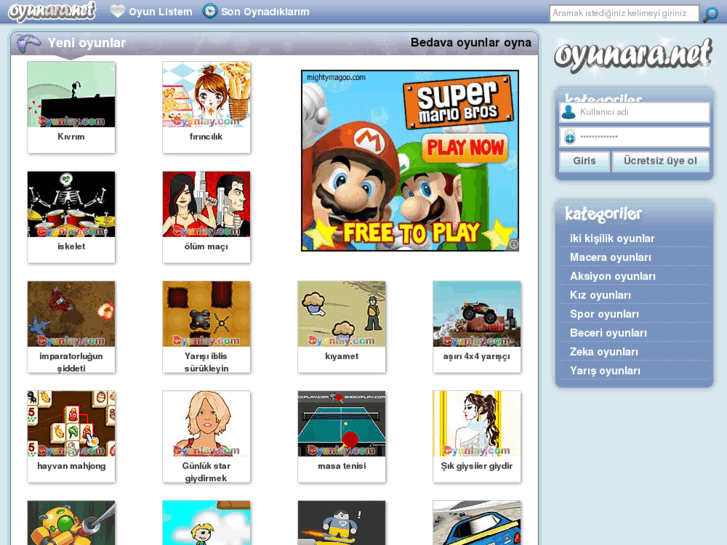
Task: Open Yarışı iblis sürükleyin game thumbnail
Action: point(206,314)
